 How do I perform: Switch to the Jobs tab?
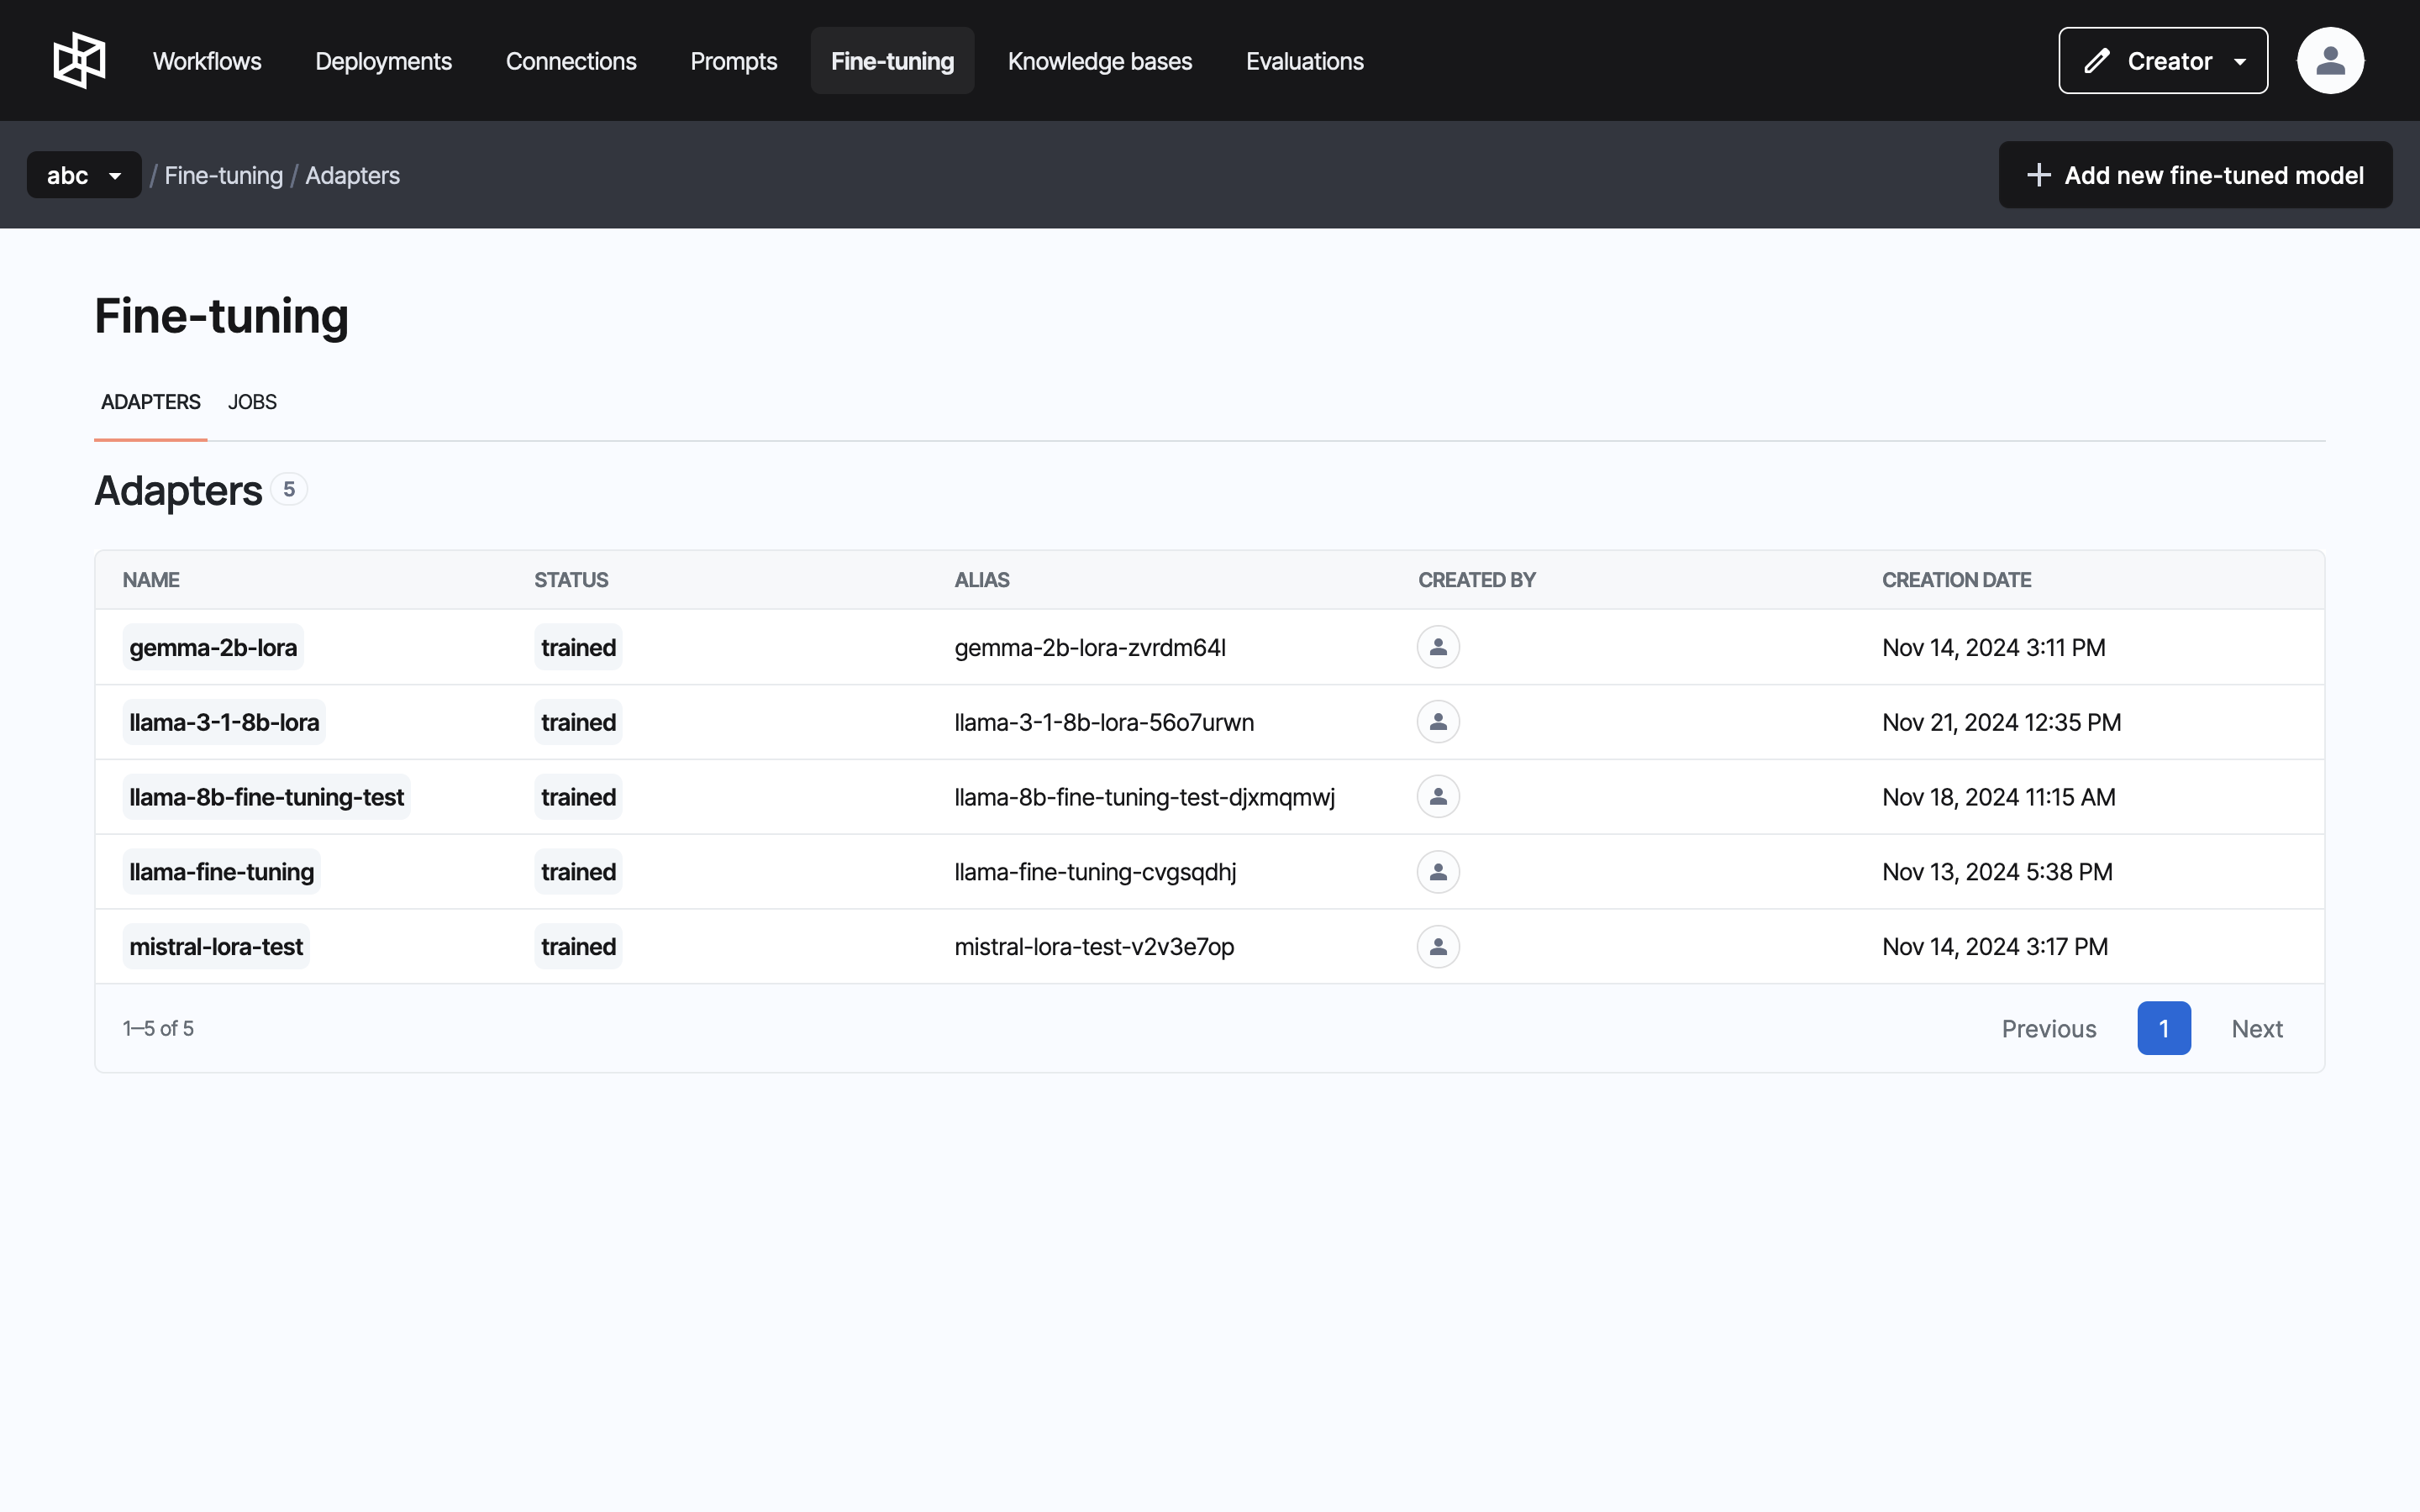252,402
